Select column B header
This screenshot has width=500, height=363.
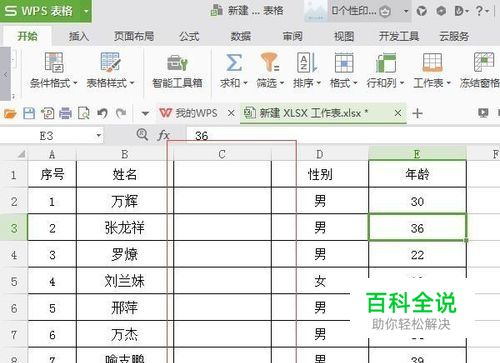tap(124, 154)
